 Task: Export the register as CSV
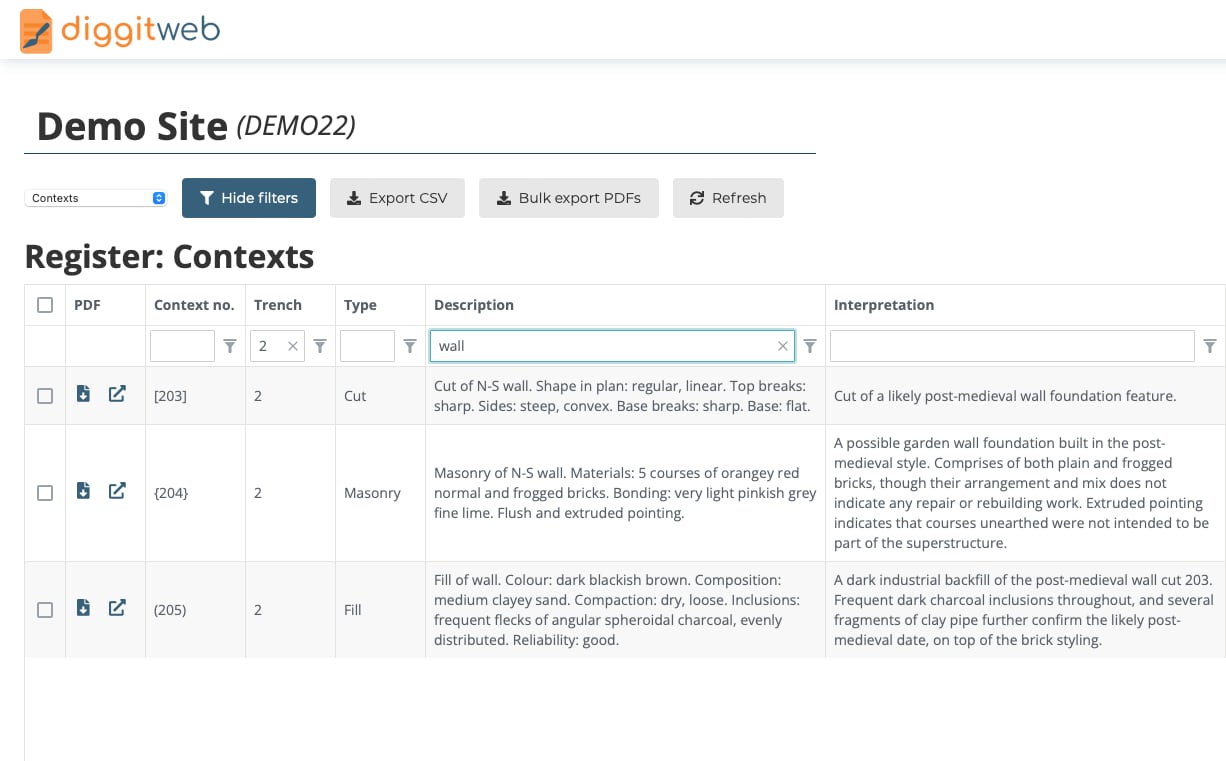(x=397, y=198)
